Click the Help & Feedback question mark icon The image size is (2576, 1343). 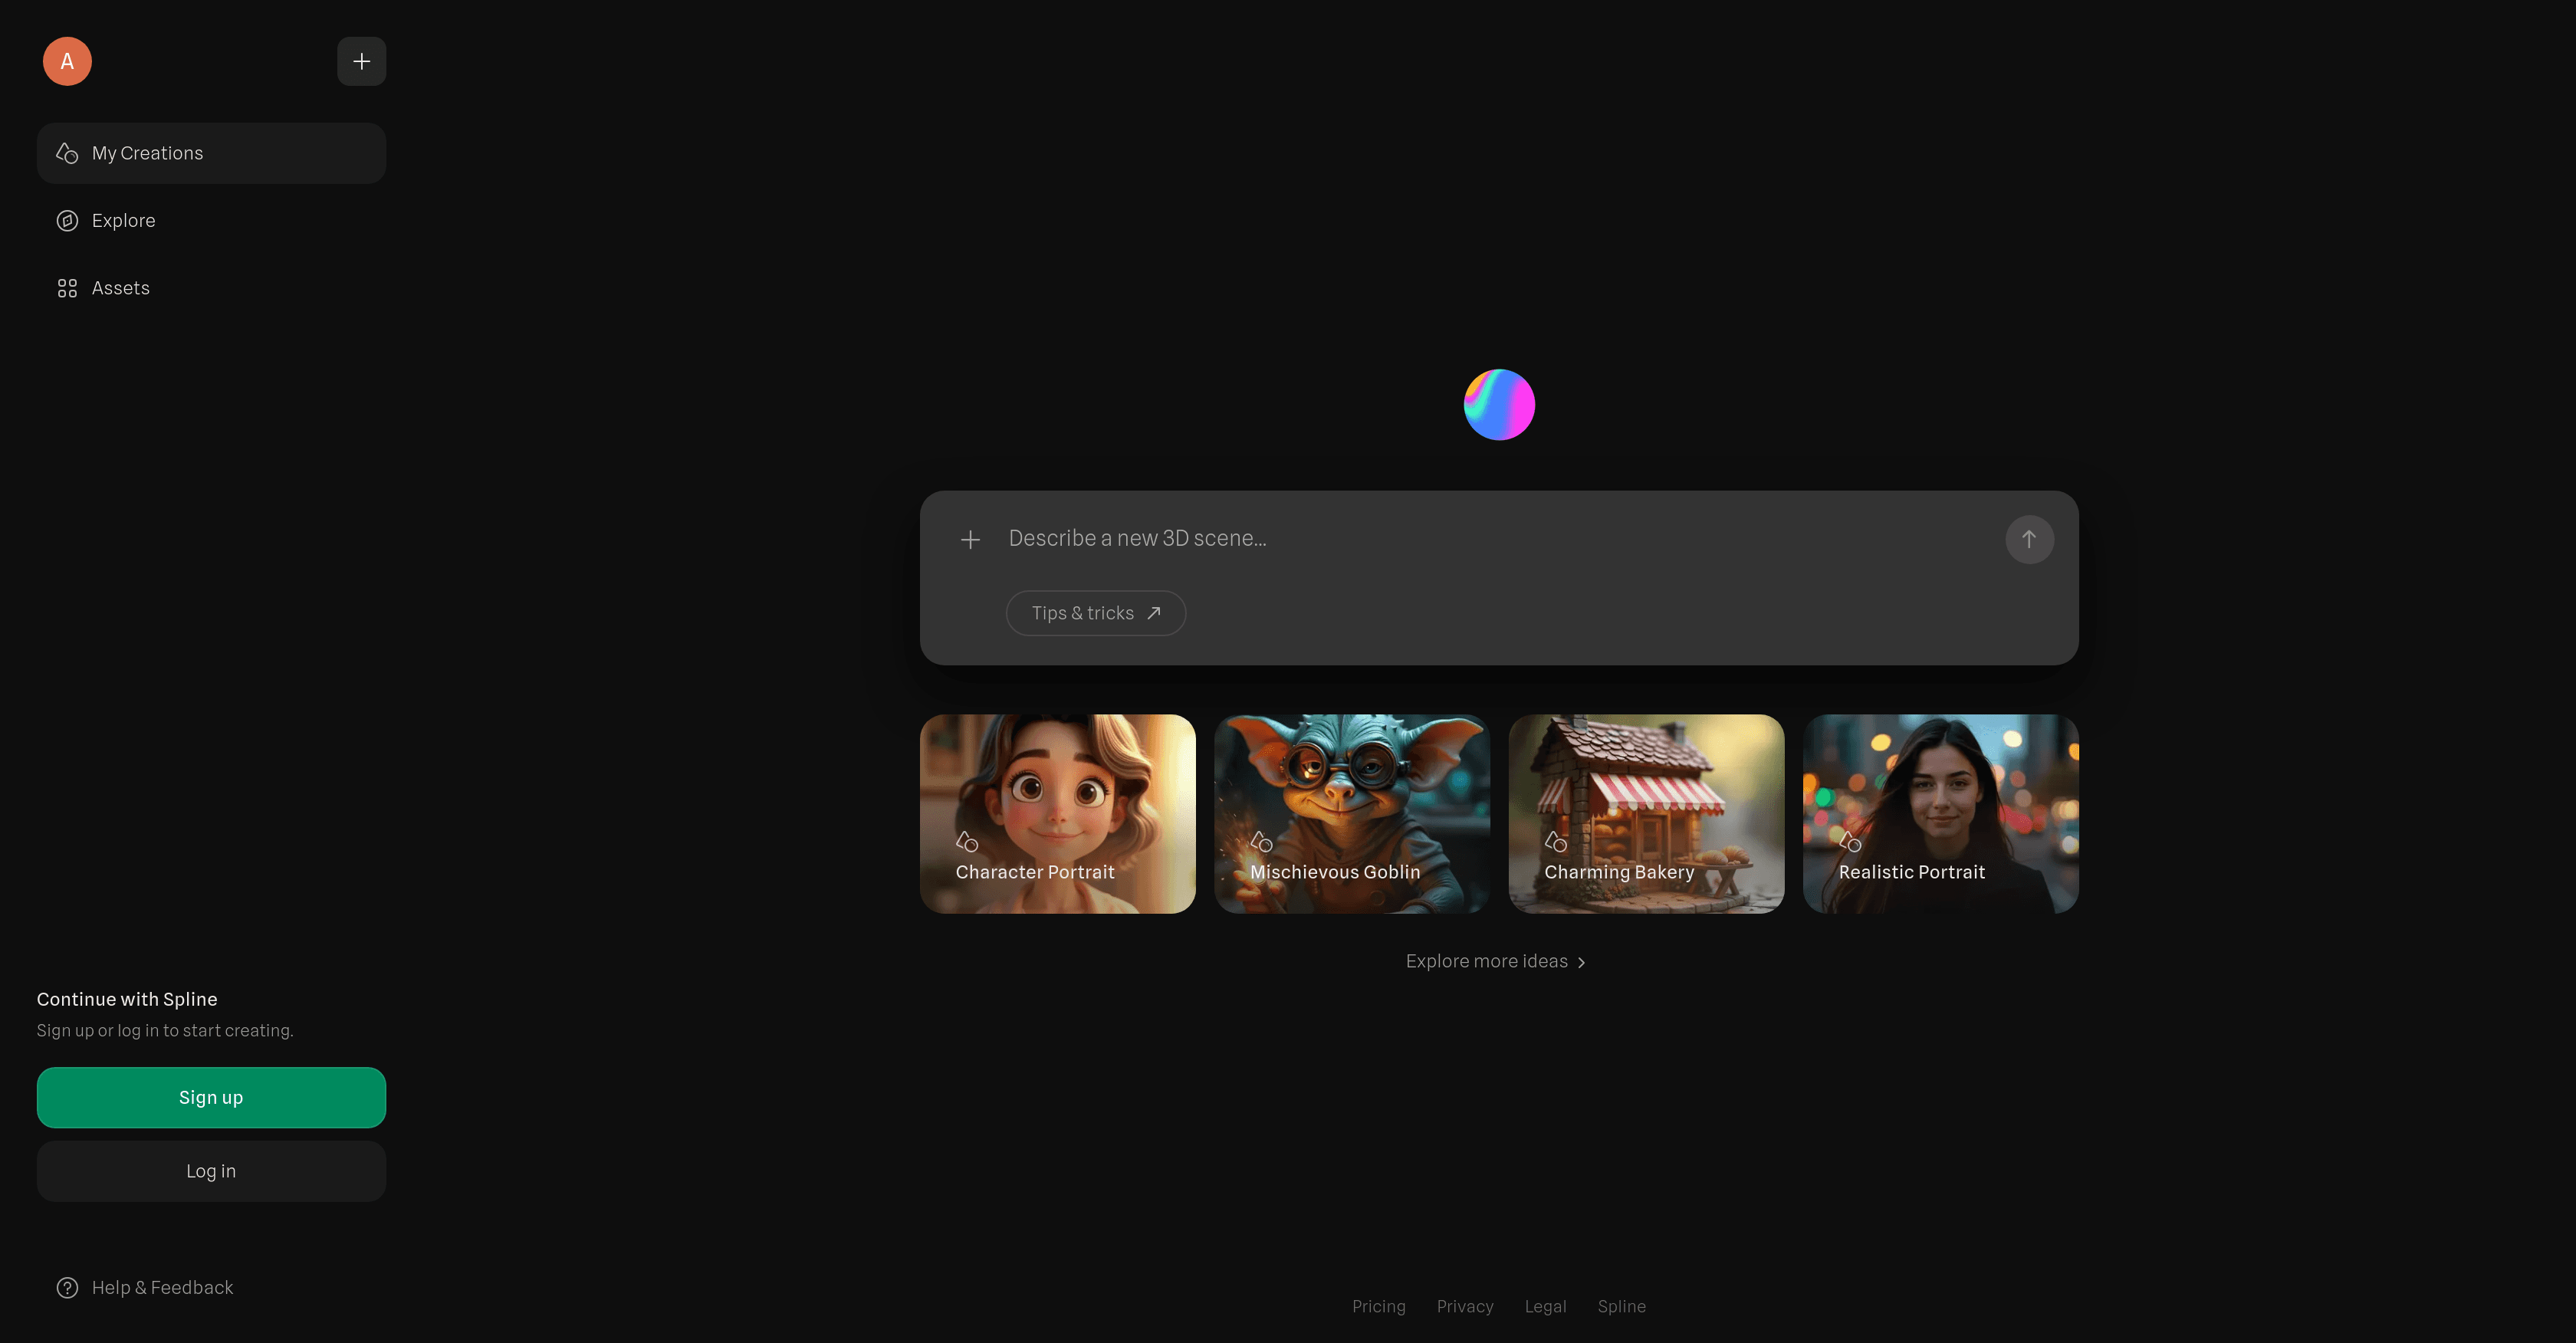coord(66,1287)
